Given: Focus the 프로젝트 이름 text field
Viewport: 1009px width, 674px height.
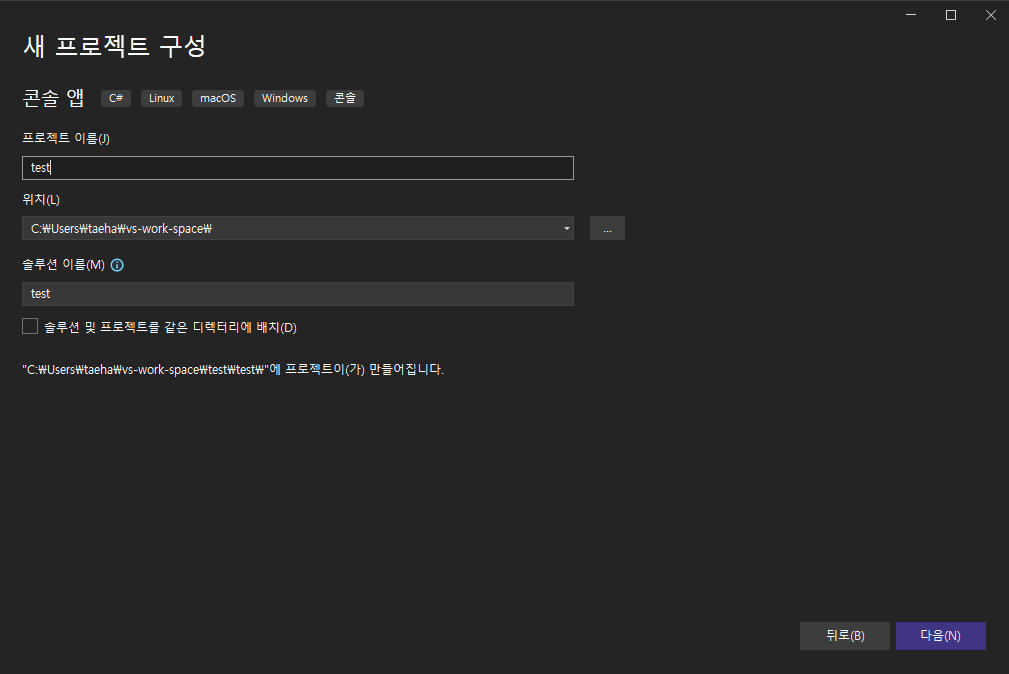Looking at the screenshot, I should click(x=297, y=168).
